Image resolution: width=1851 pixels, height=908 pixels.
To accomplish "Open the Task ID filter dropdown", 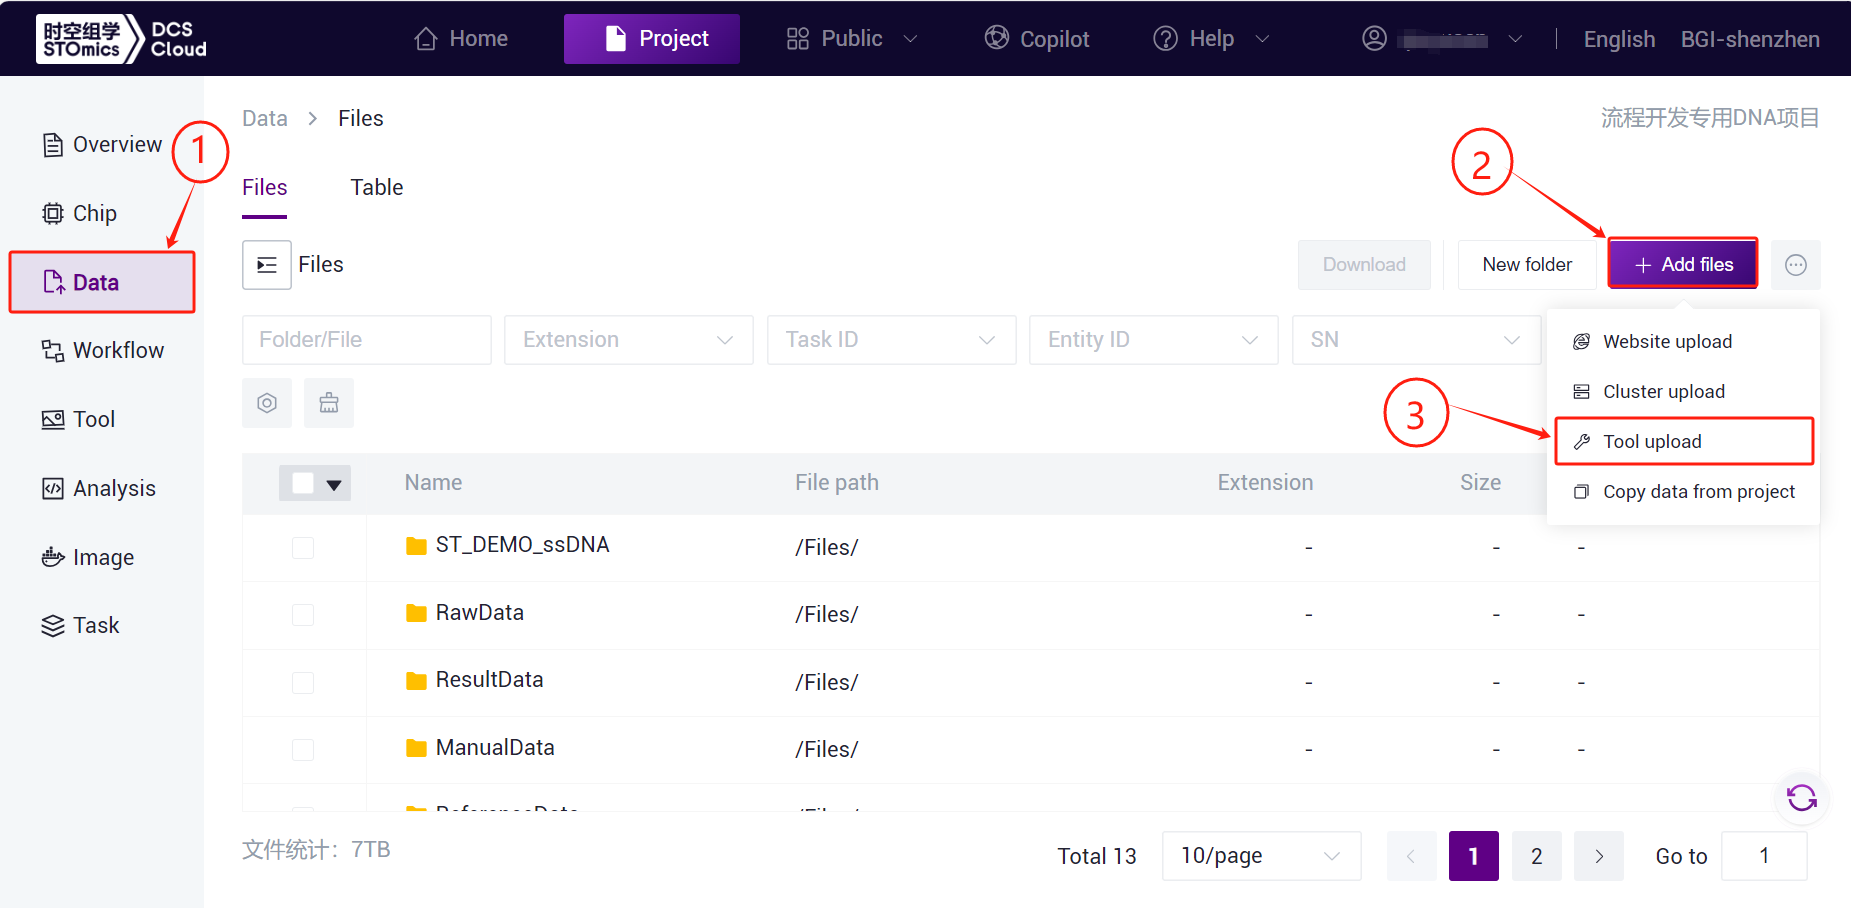I will [891, 340].
